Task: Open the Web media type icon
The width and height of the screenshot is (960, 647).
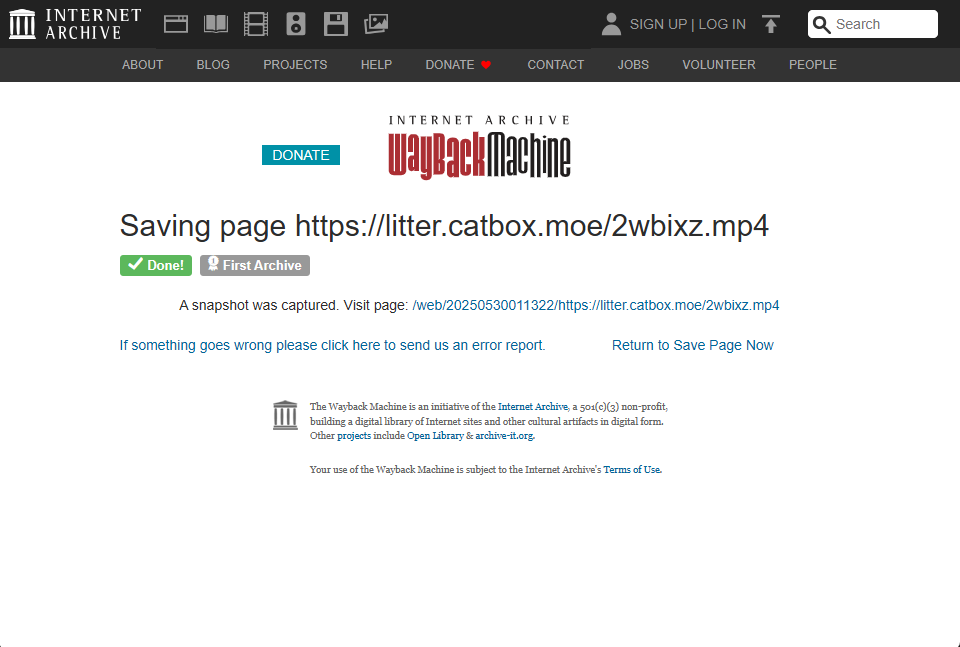Action: [x=176, y=24]
